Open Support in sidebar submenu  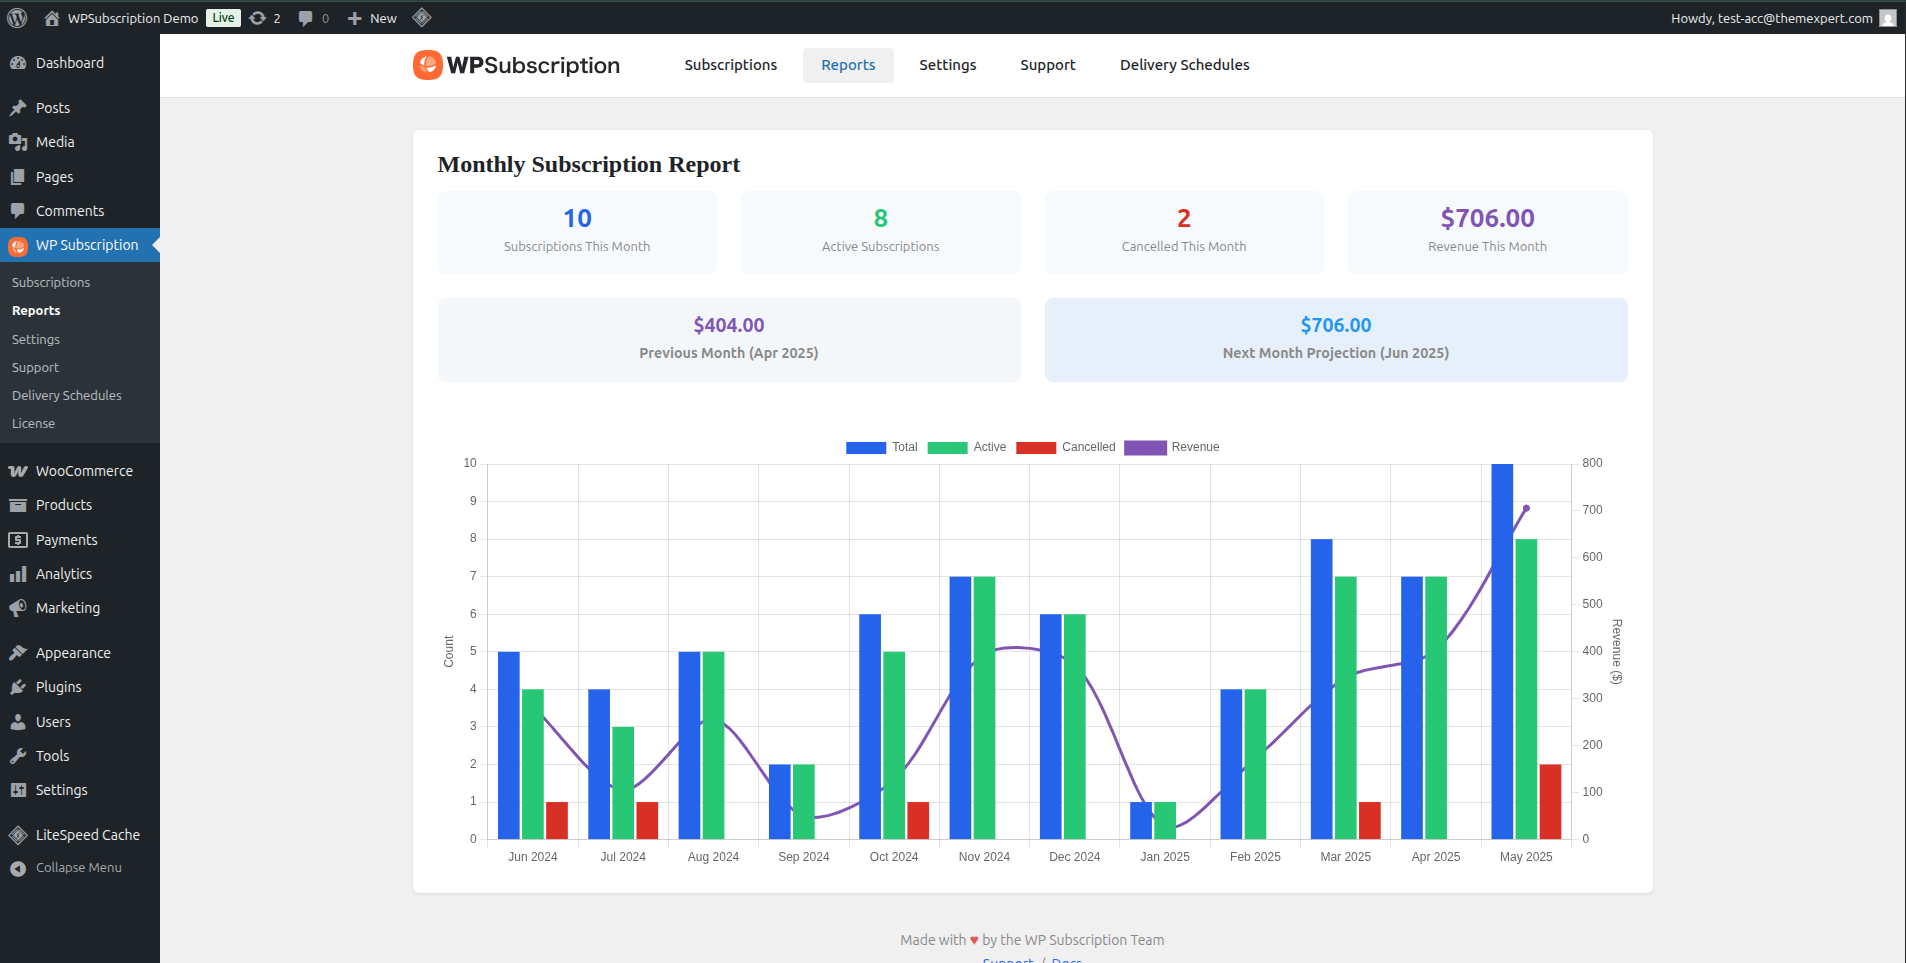(35, 368)
